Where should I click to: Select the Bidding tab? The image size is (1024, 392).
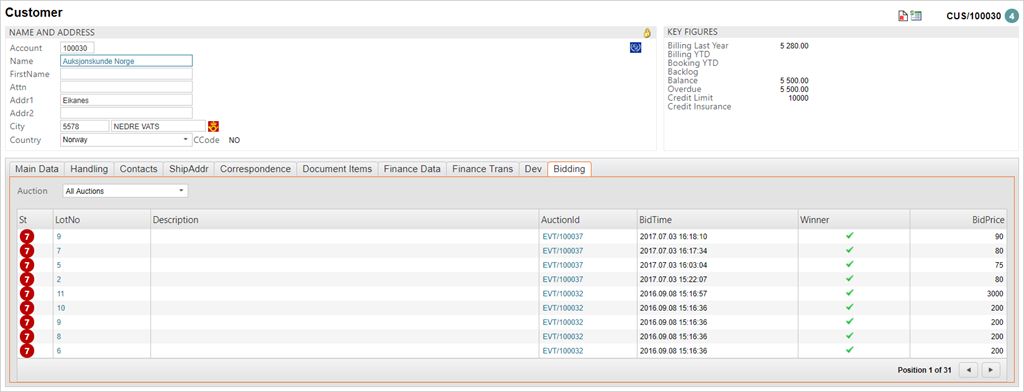(x=569, y=169)
